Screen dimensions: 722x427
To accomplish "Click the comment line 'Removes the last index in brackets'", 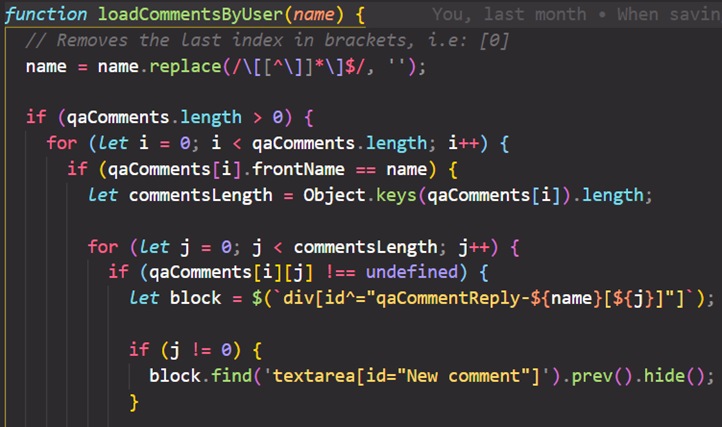I will point(267,41).
